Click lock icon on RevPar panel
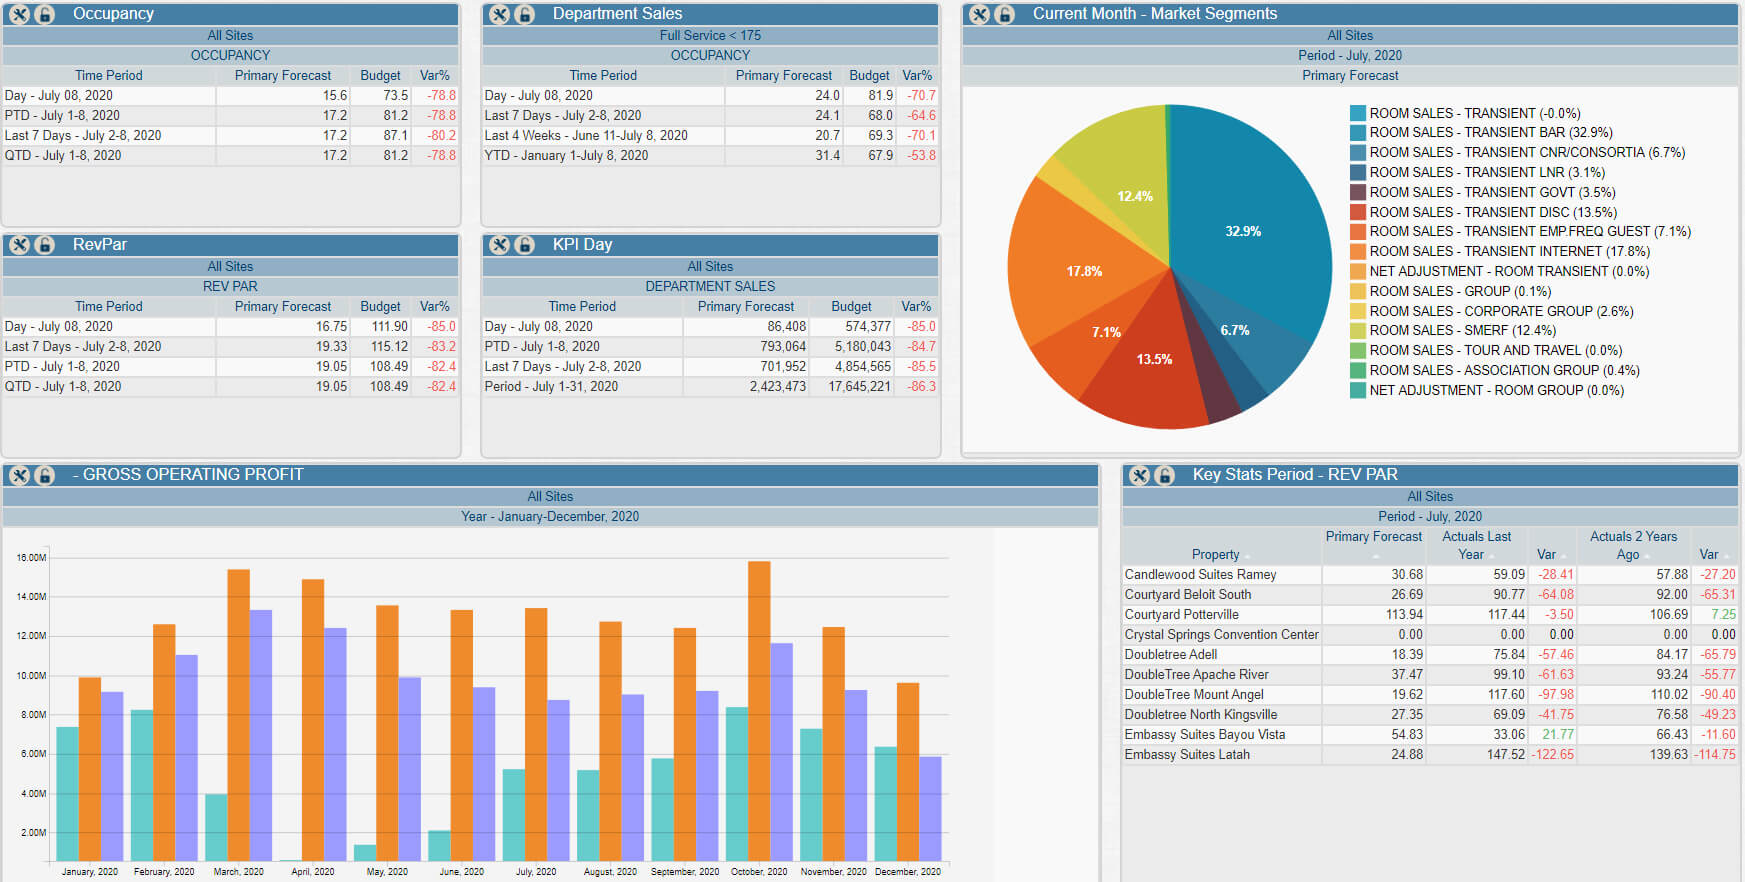 (45, 245)
